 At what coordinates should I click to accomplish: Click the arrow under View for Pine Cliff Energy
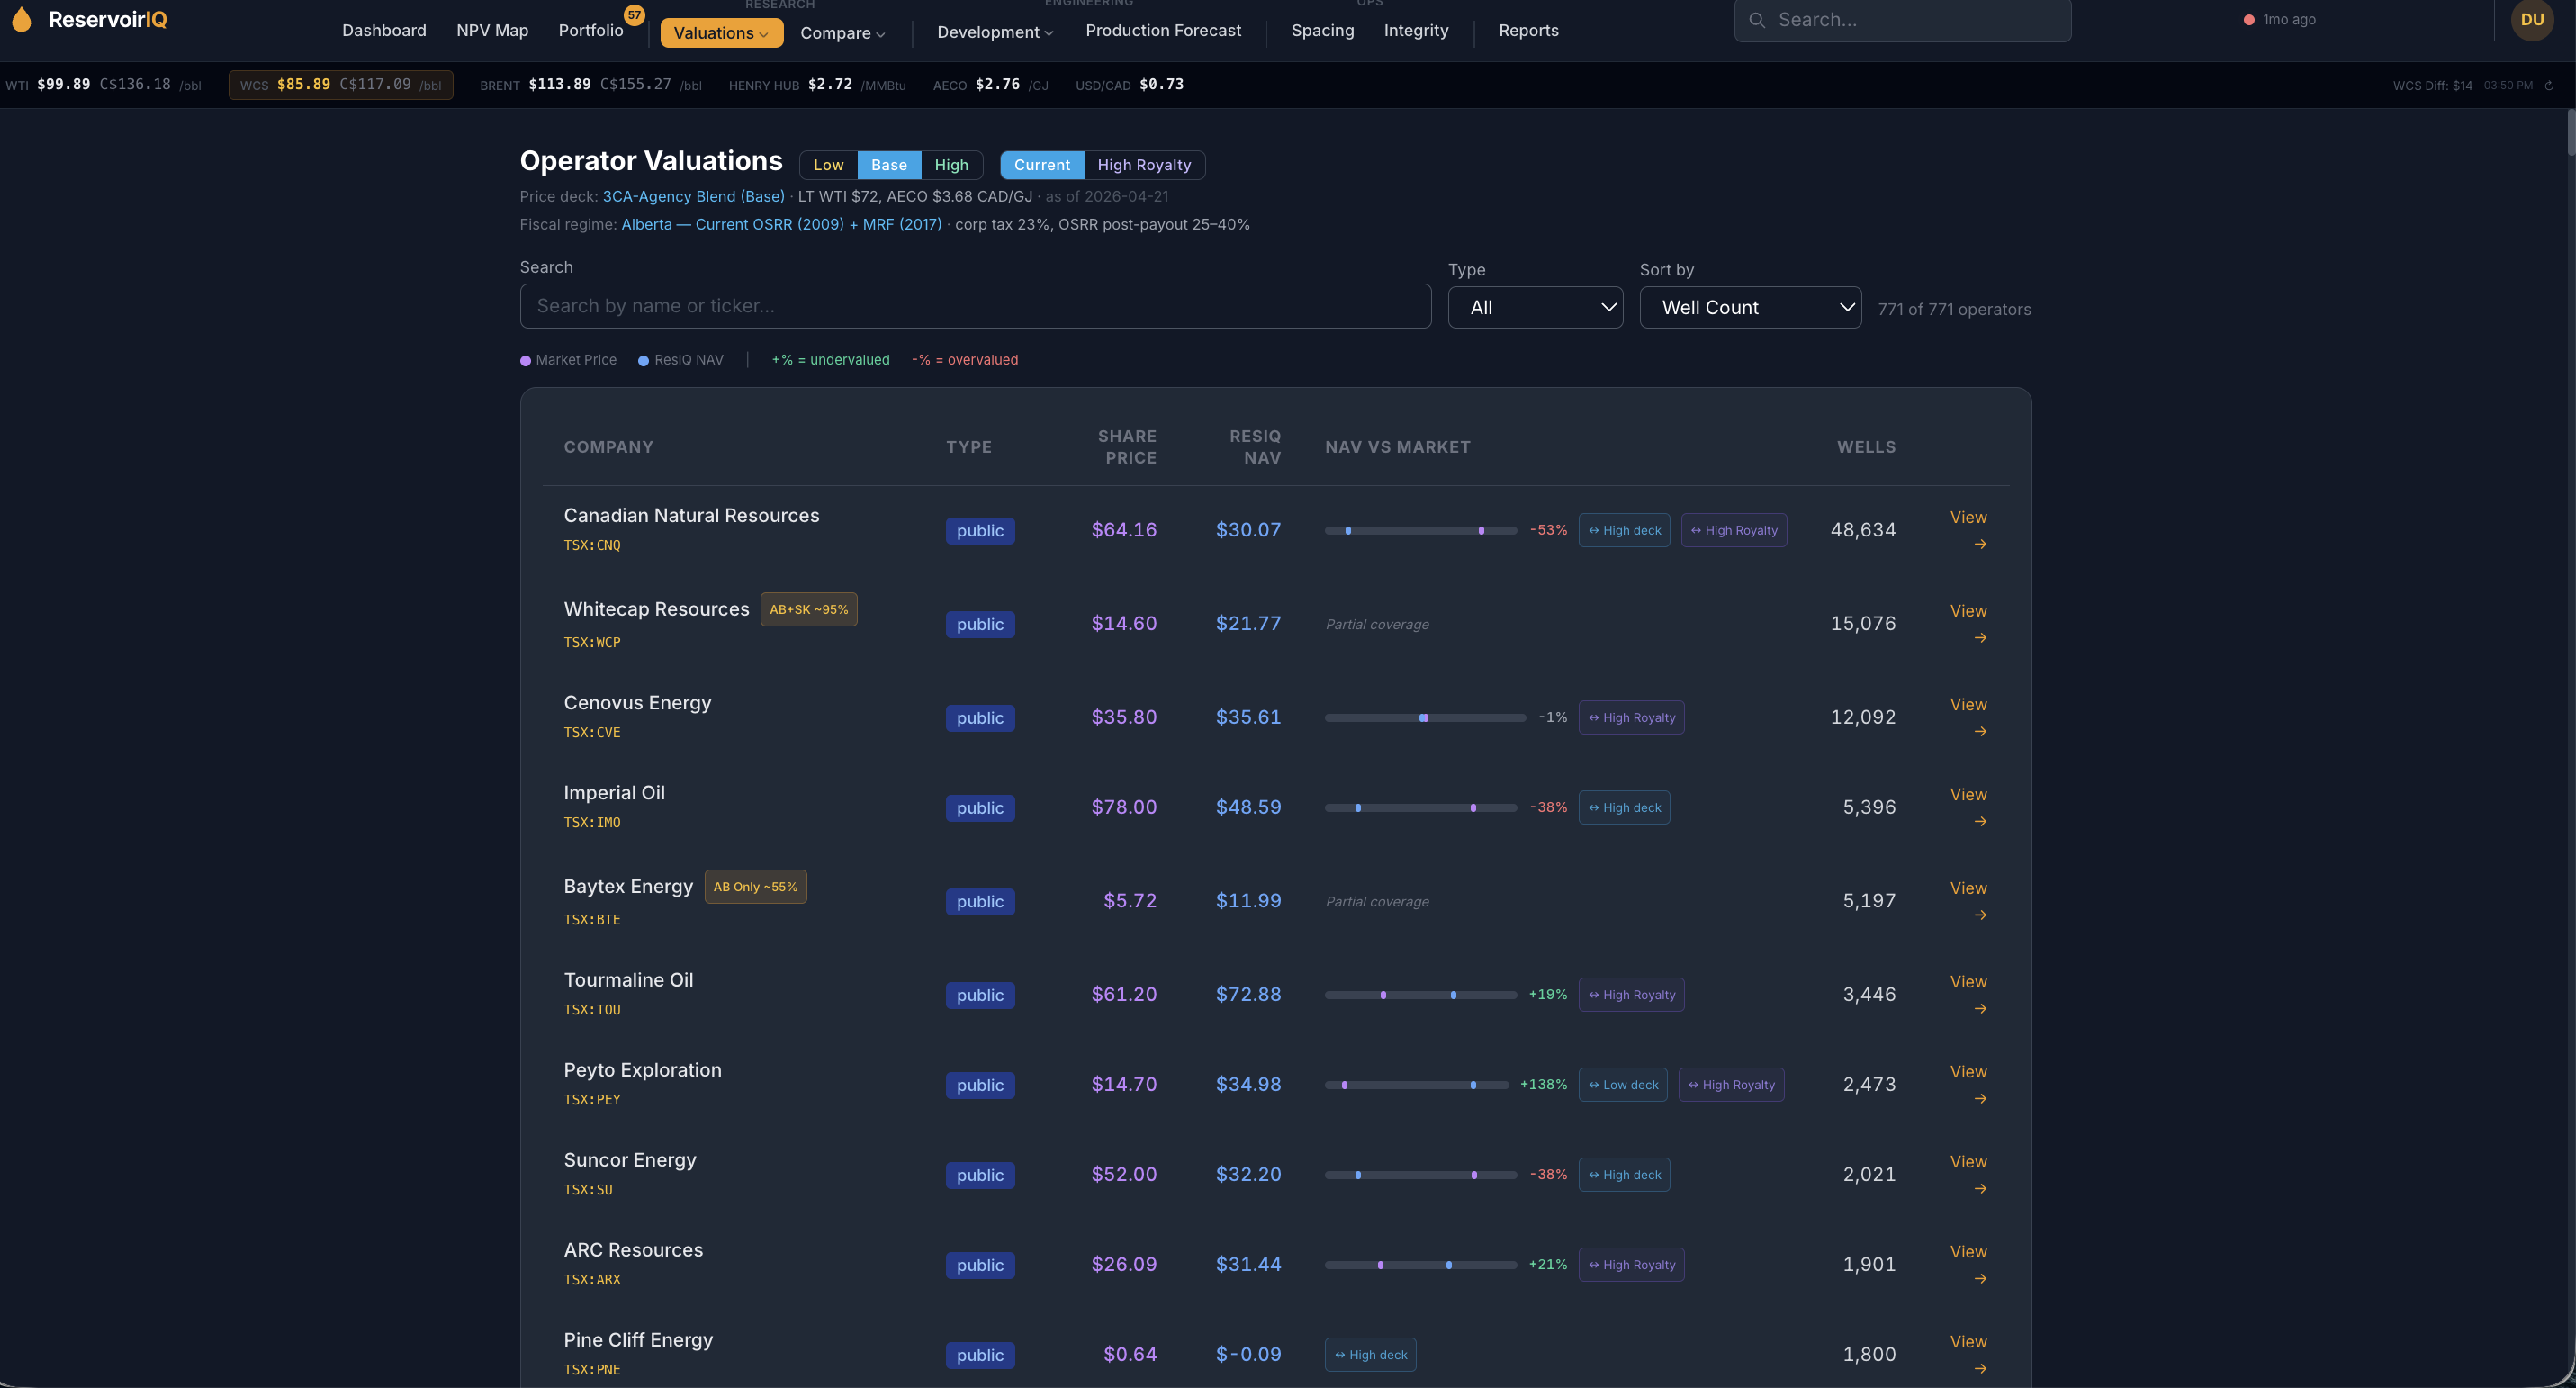(1980, 1369)
